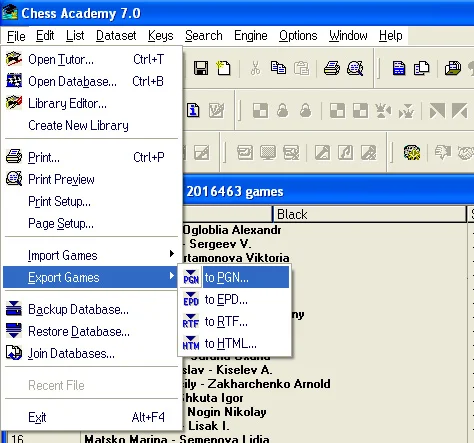474x443 pixels.
Task: Click the EPD export icon in submenu
Action: pos(191,299)
